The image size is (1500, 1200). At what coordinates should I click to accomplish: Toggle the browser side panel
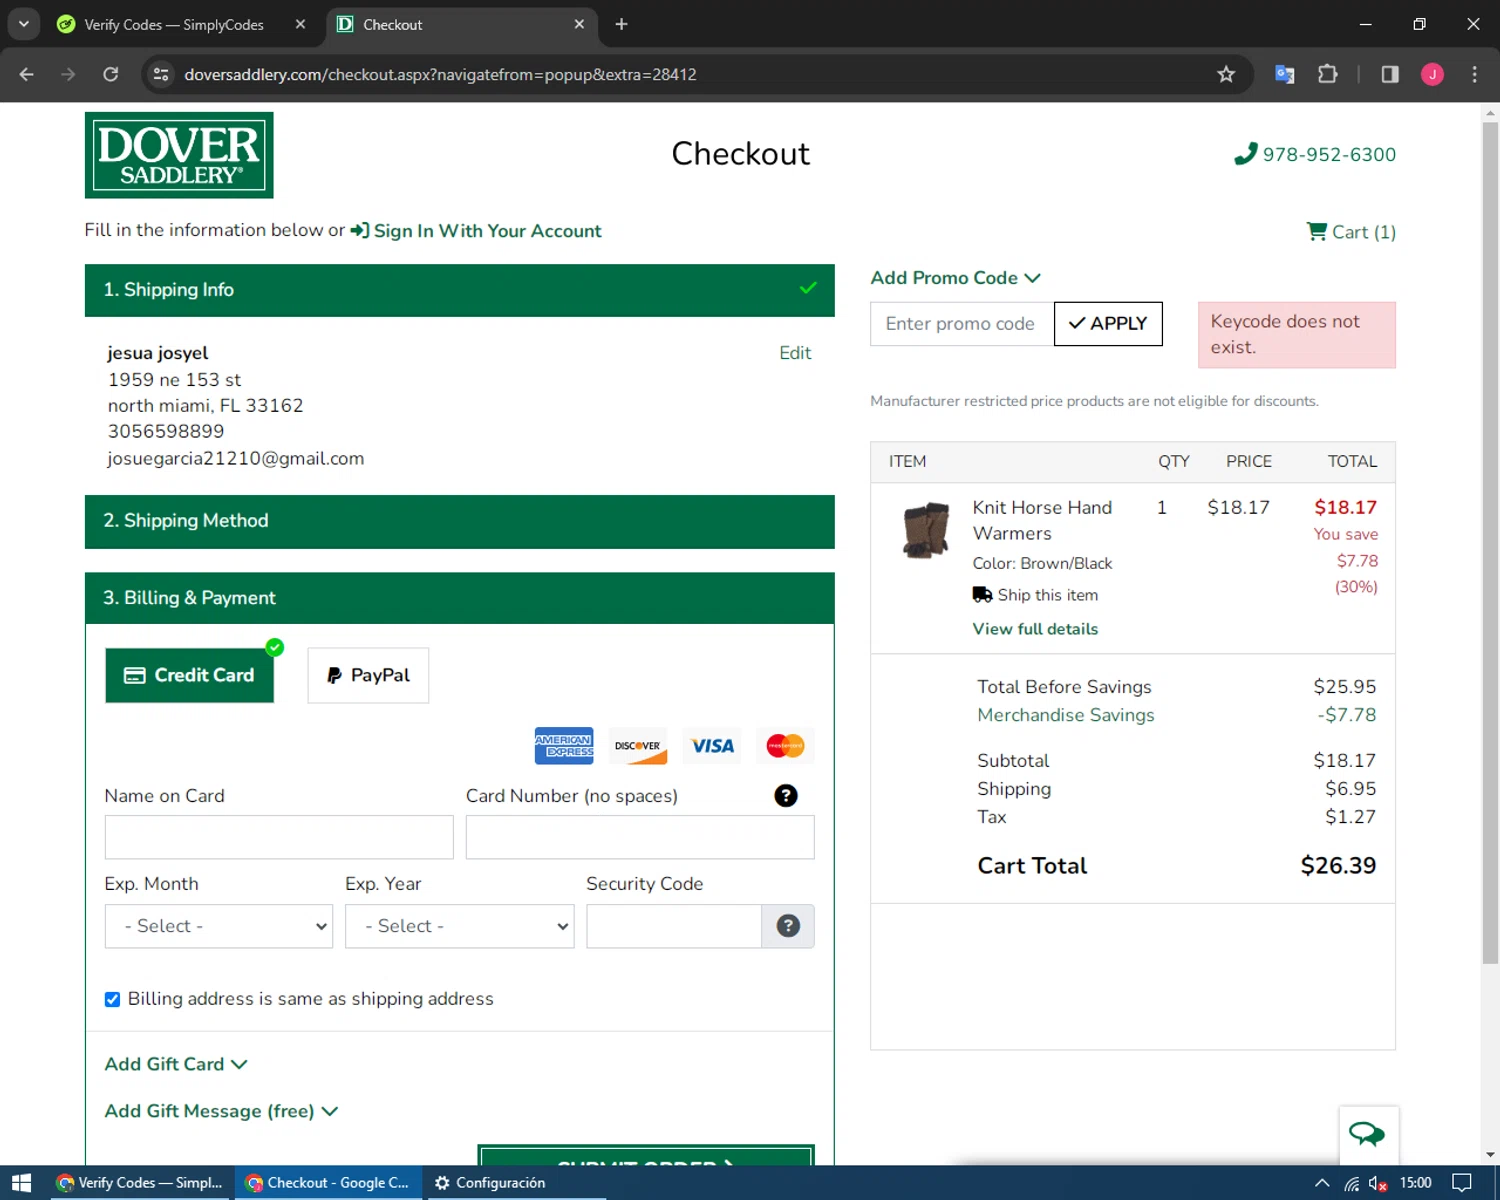coord(1390,74)
